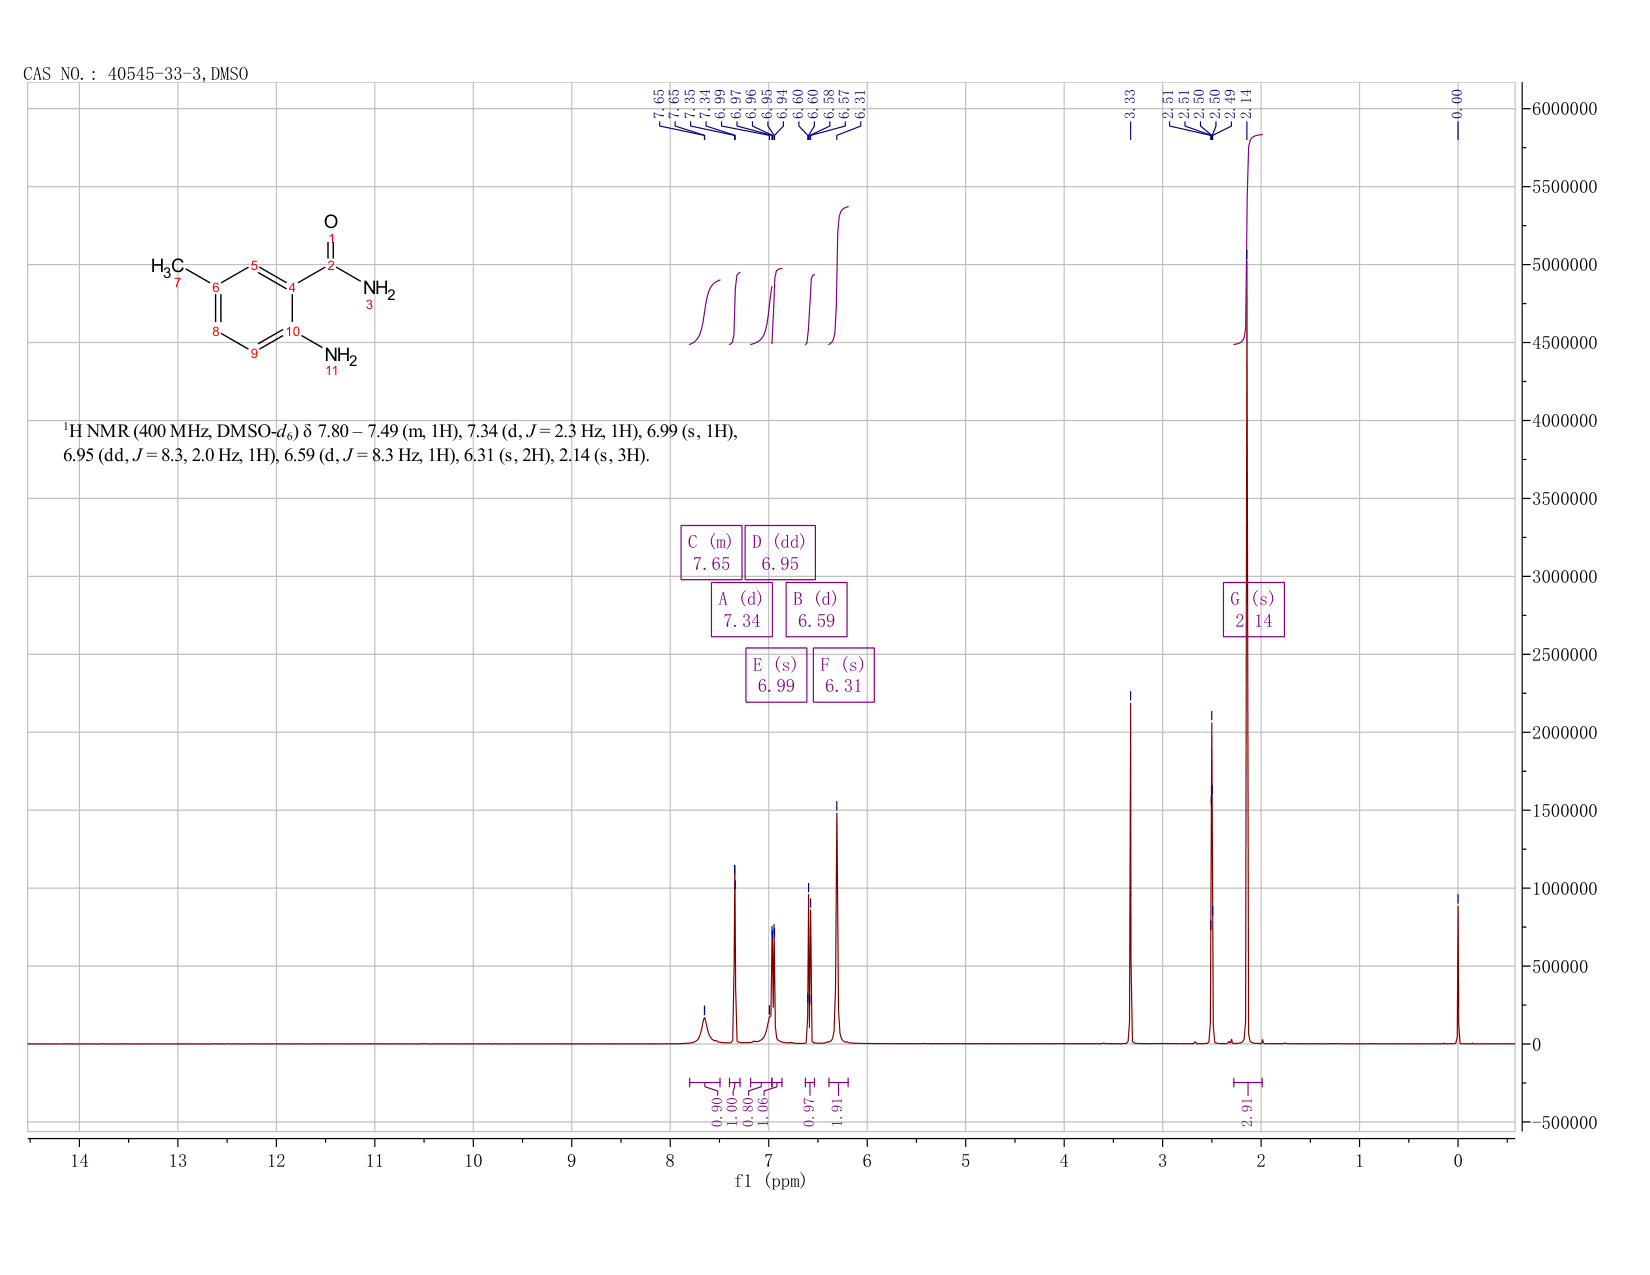Click the E (s) 6.99 multiplet box
1650x1275 pixels.
coord(776,675)
